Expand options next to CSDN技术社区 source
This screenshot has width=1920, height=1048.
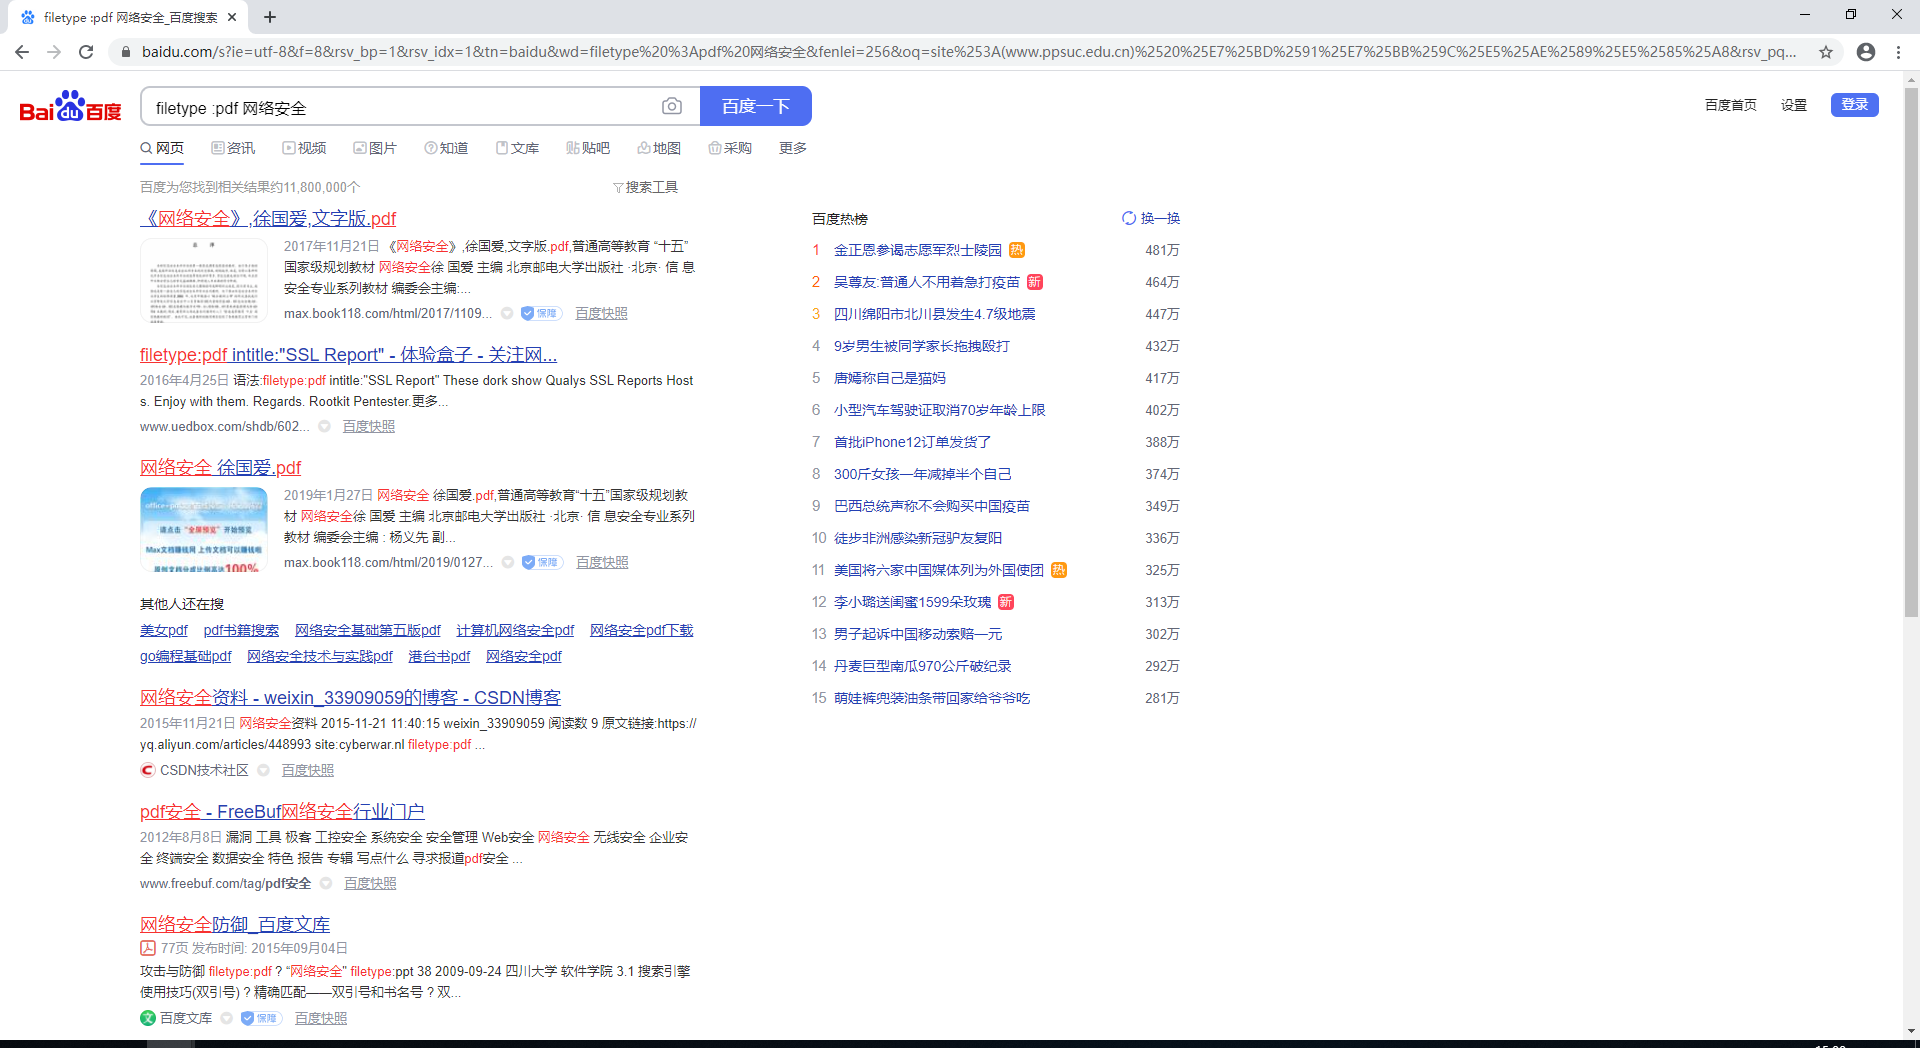[264, 770]
